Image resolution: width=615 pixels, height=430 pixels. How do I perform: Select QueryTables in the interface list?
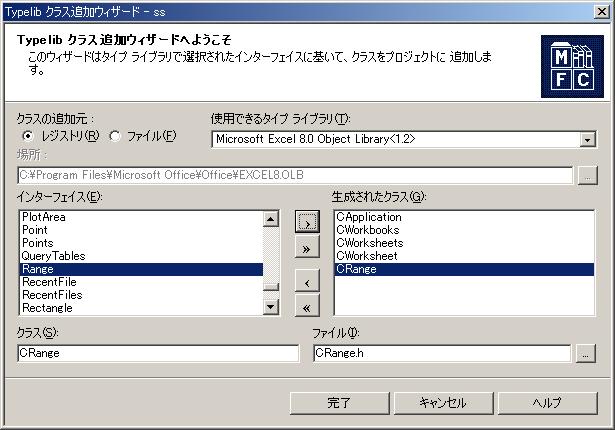point(141,256)
